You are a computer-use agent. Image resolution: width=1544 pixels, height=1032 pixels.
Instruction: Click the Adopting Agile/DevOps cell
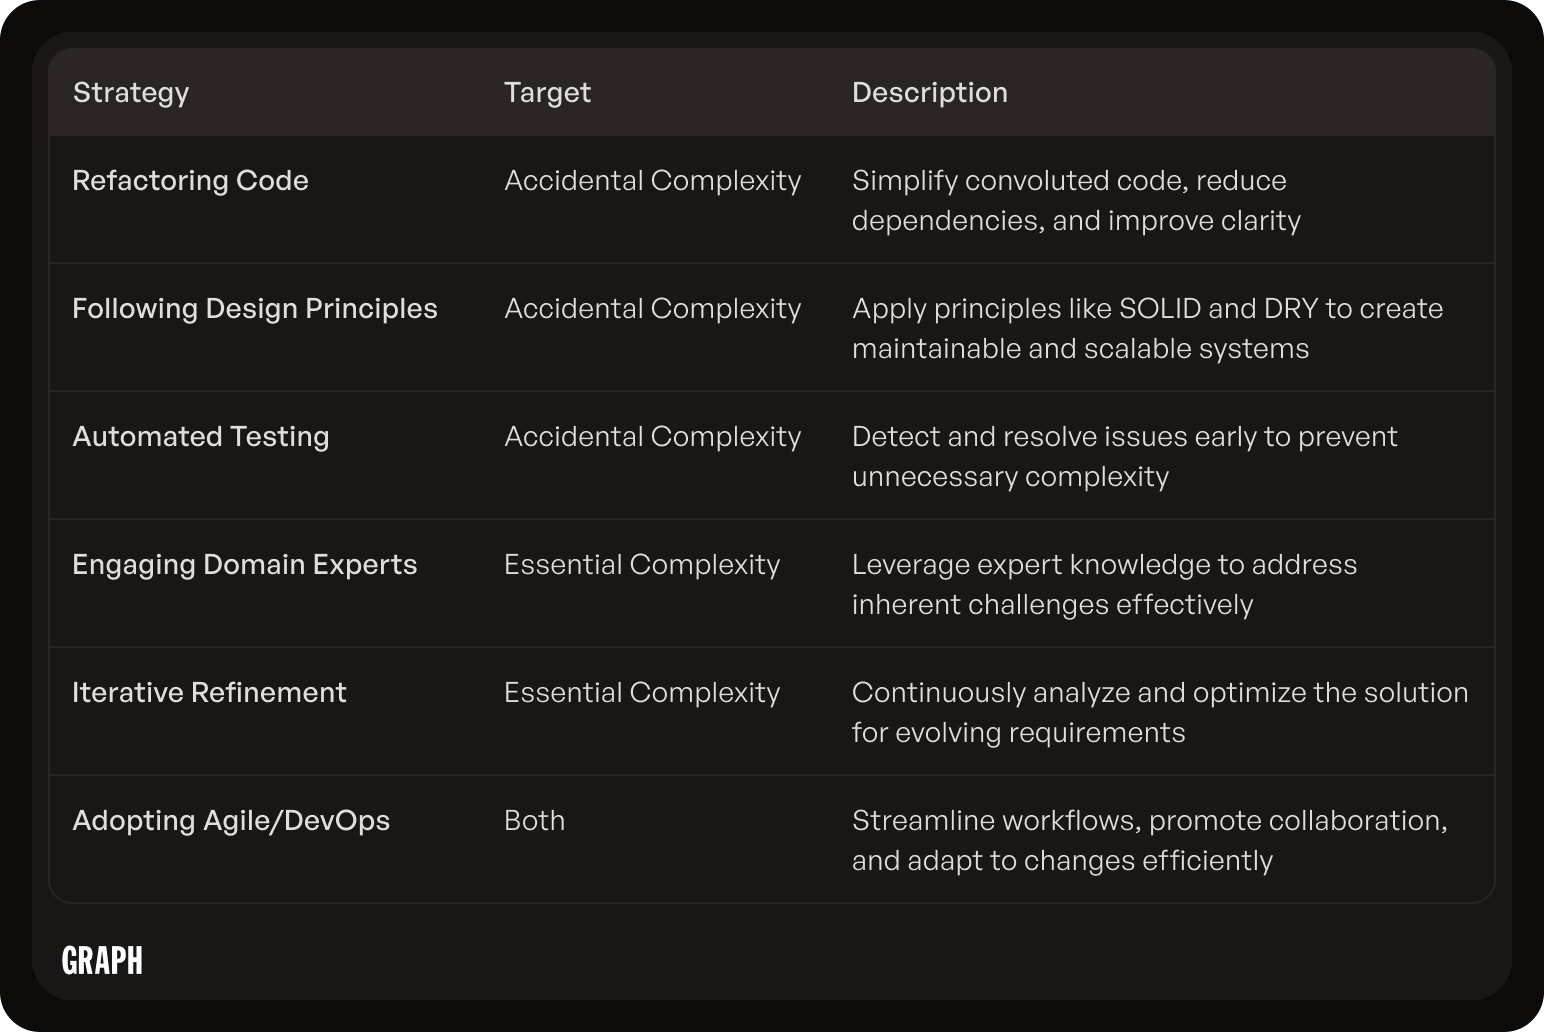click(231, 821)
